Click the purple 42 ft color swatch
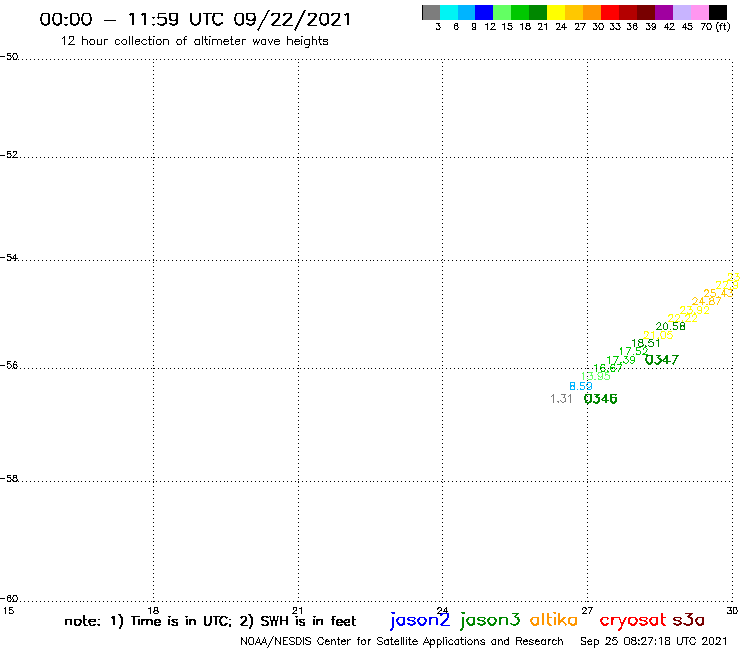The width and height of the screenshot is (740, 650). coord(664,12)
